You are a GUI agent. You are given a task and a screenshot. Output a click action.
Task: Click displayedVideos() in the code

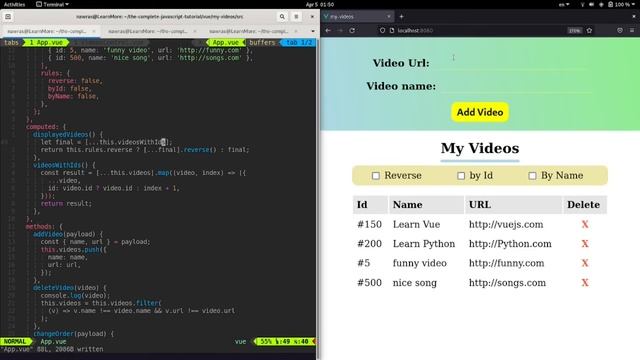coord(64,134)
